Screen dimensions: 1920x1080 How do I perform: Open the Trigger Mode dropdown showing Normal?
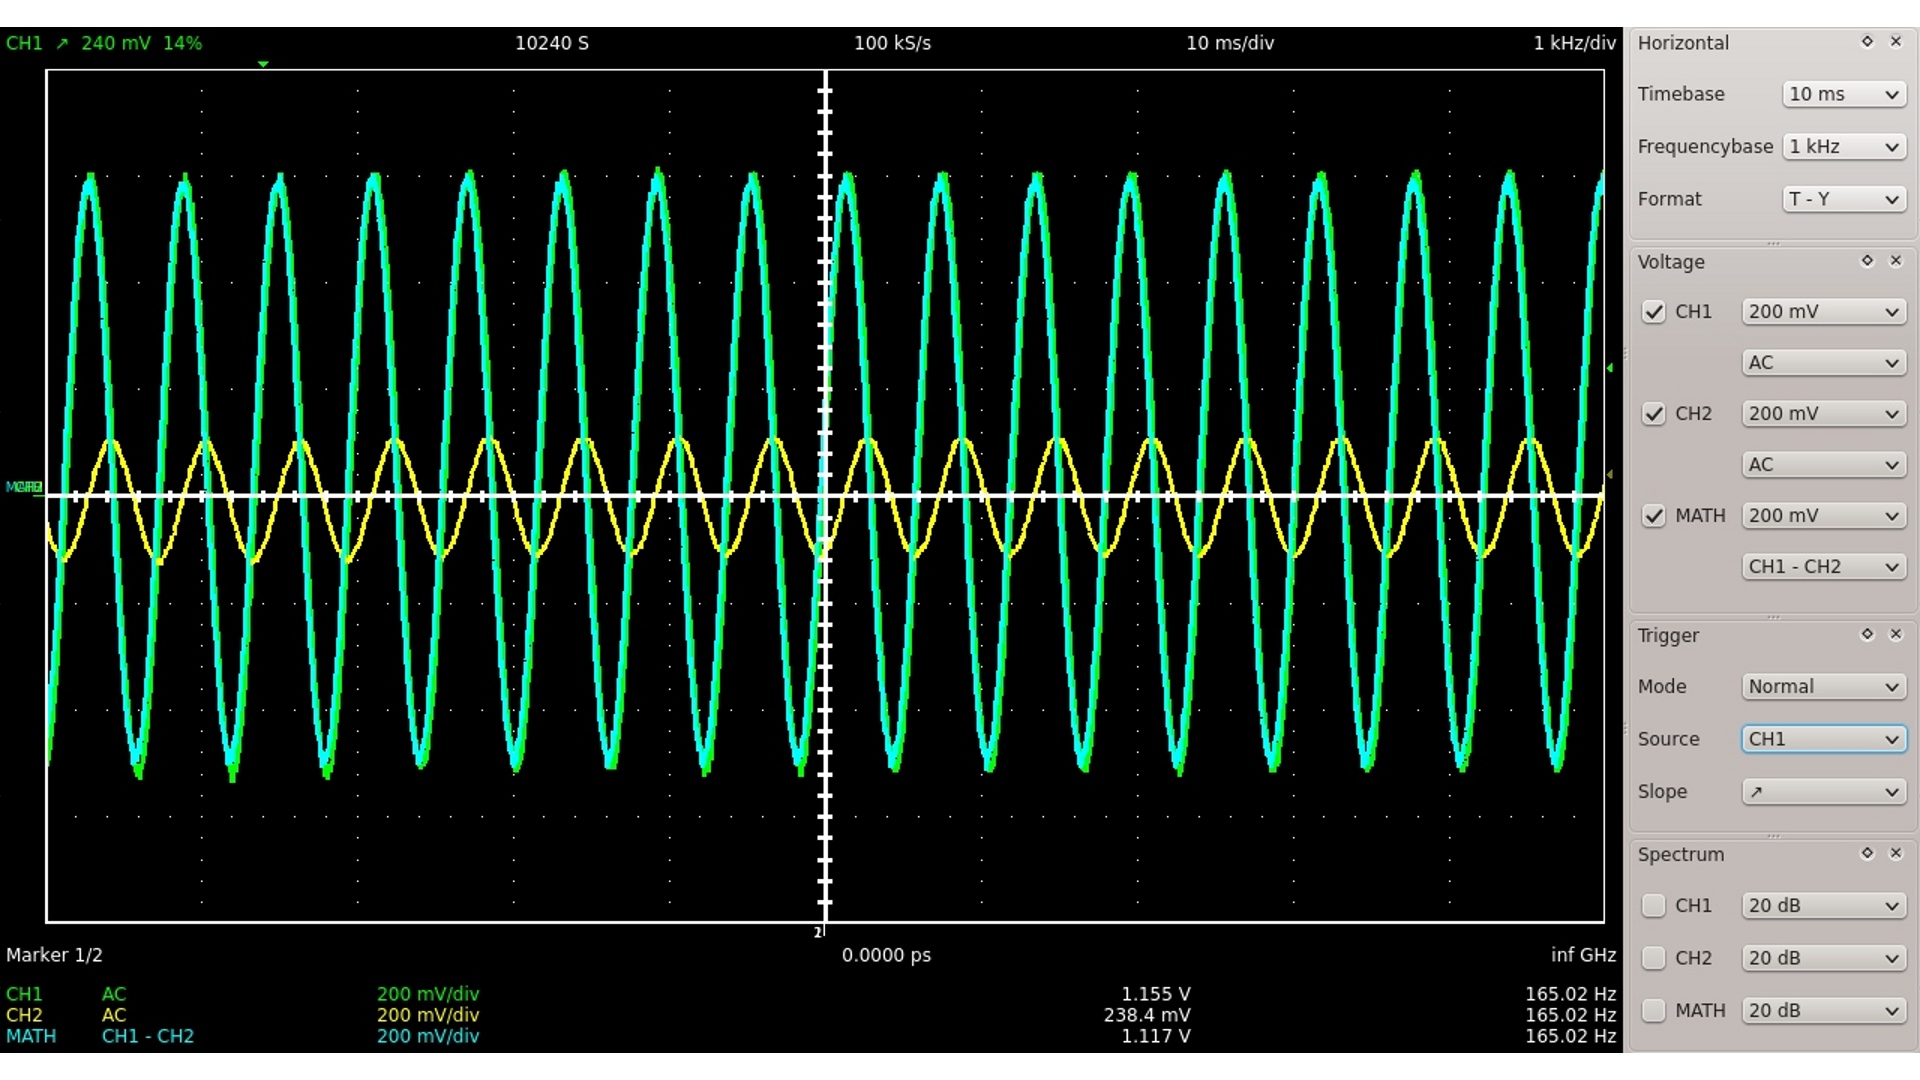pos(1822,687)
